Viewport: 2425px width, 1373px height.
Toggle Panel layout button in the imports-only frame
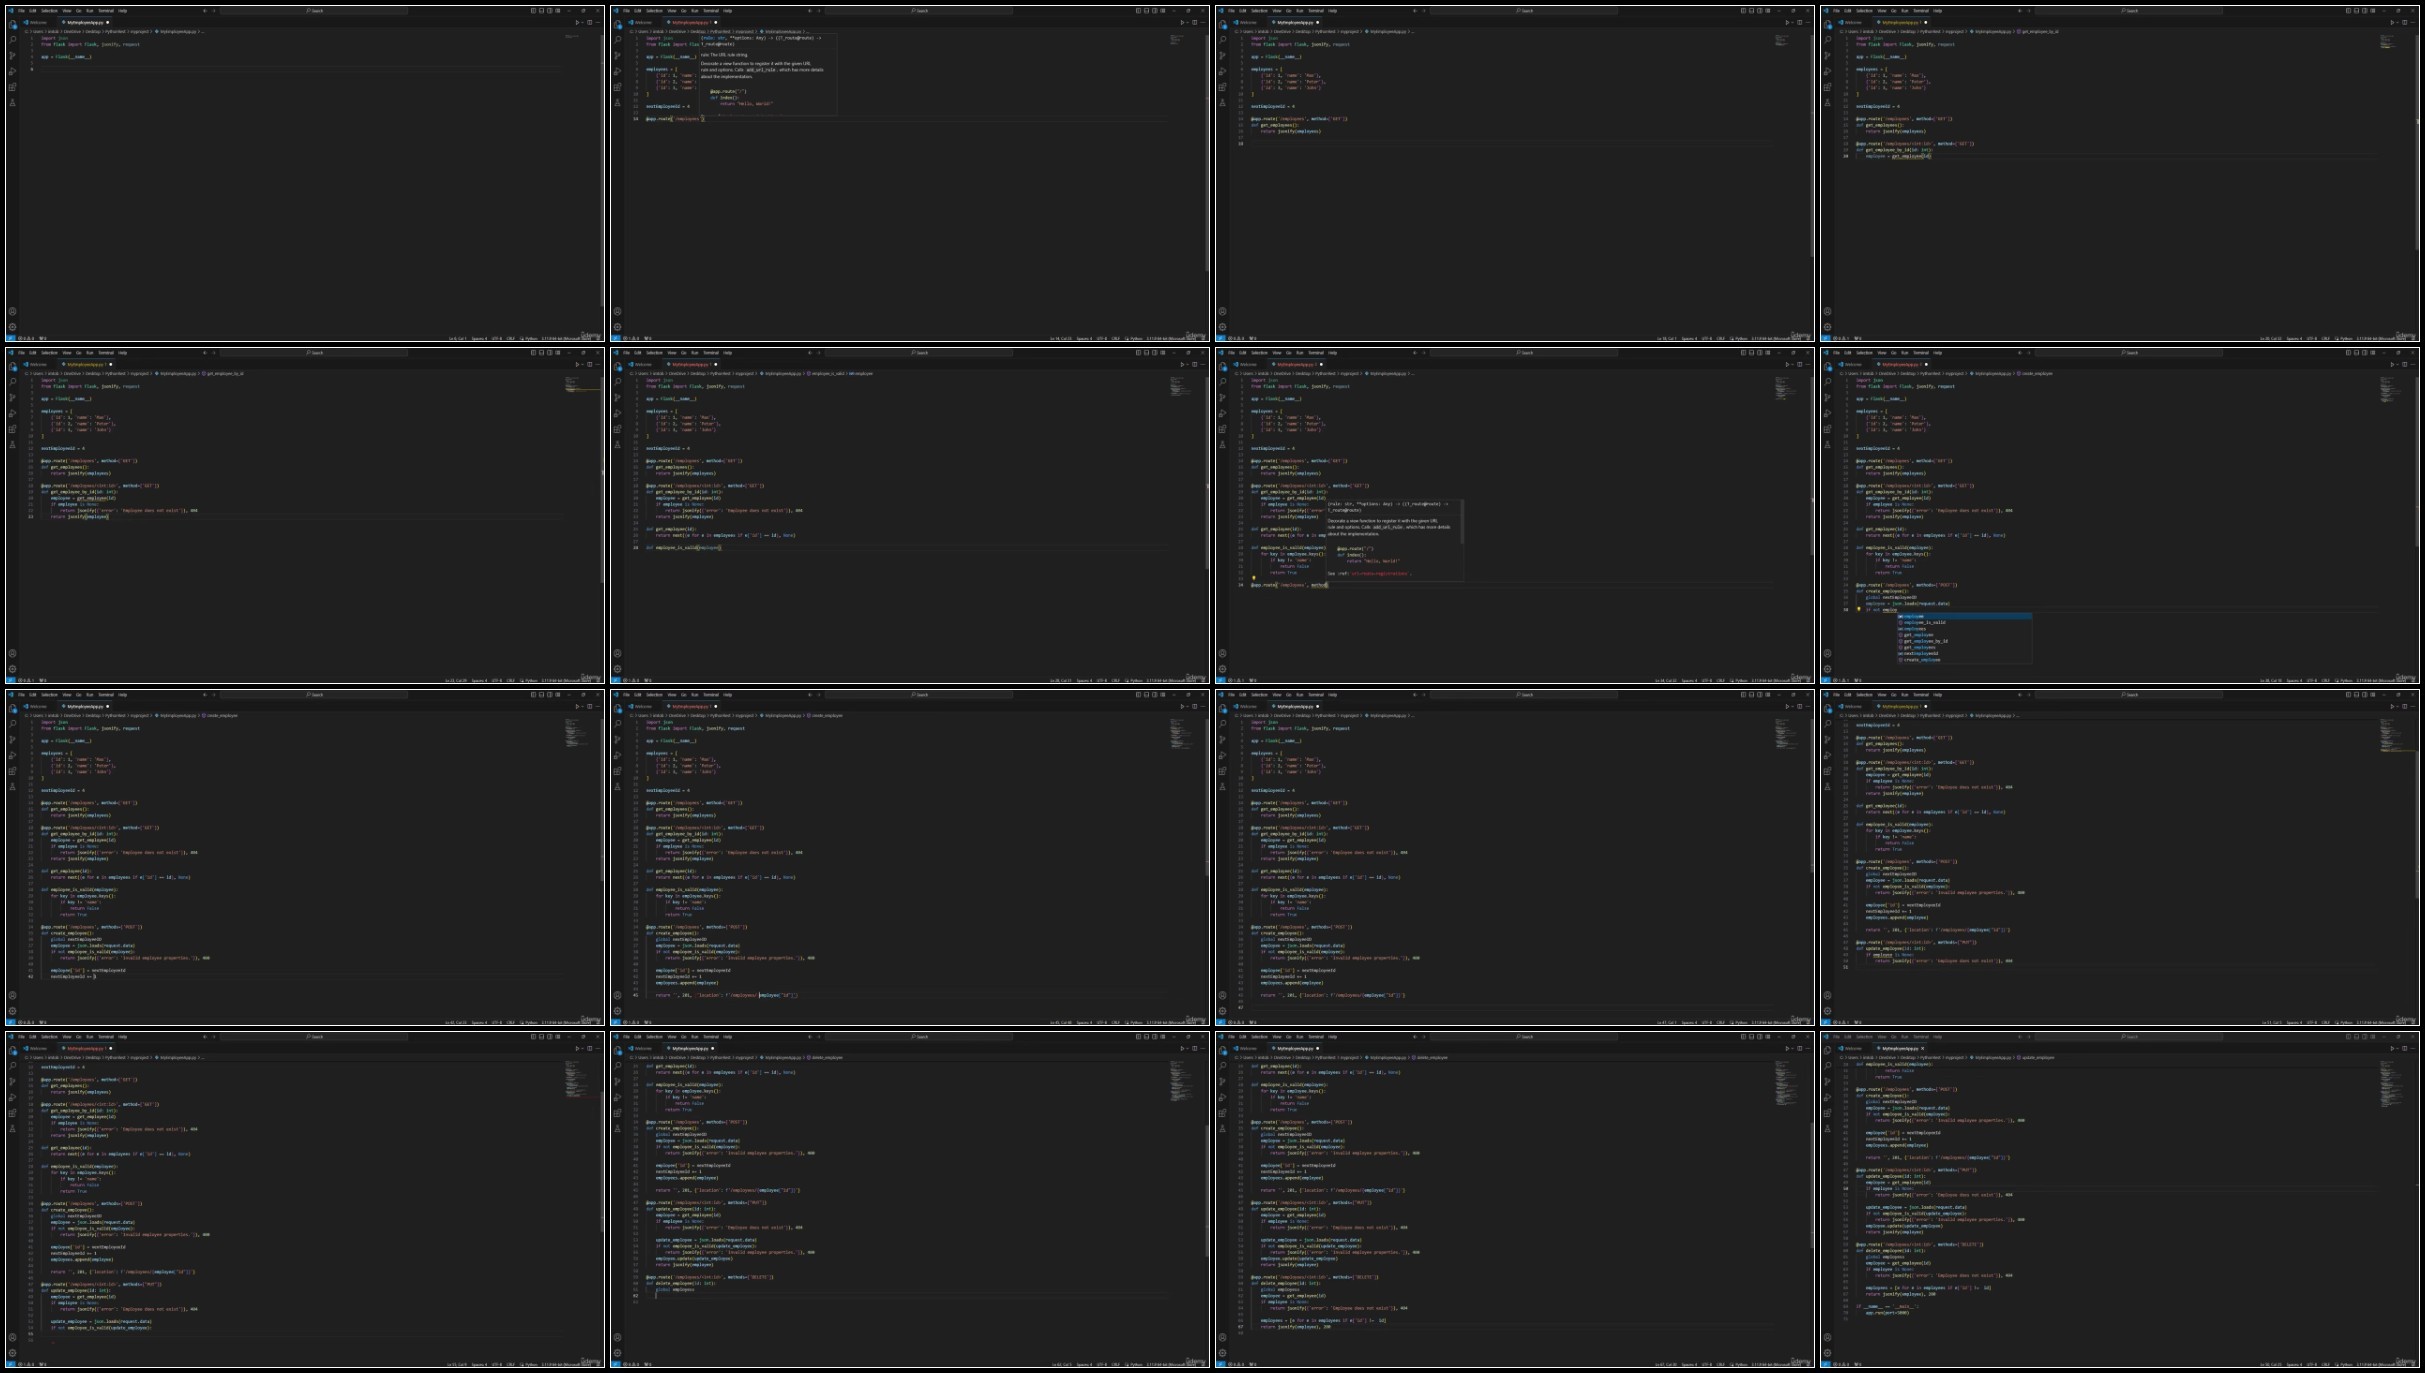click(541, 10)
